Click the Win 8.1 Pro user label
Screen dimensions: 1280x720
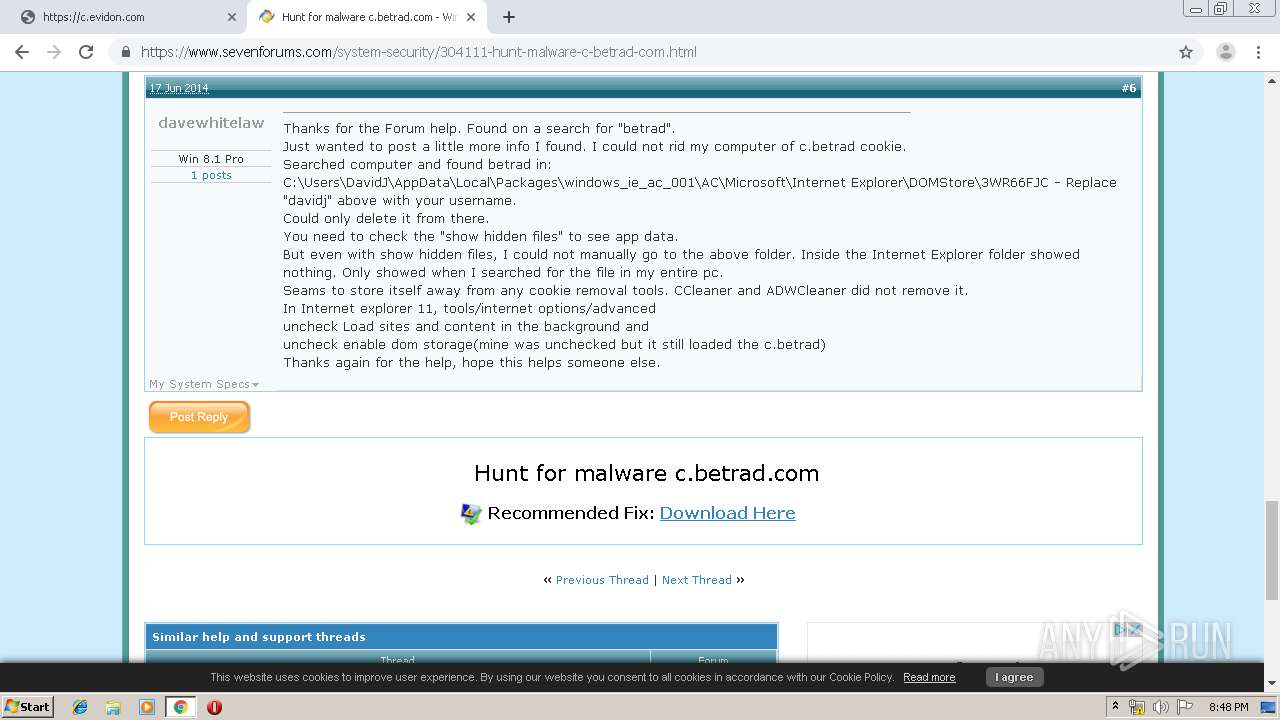[211, 159]
